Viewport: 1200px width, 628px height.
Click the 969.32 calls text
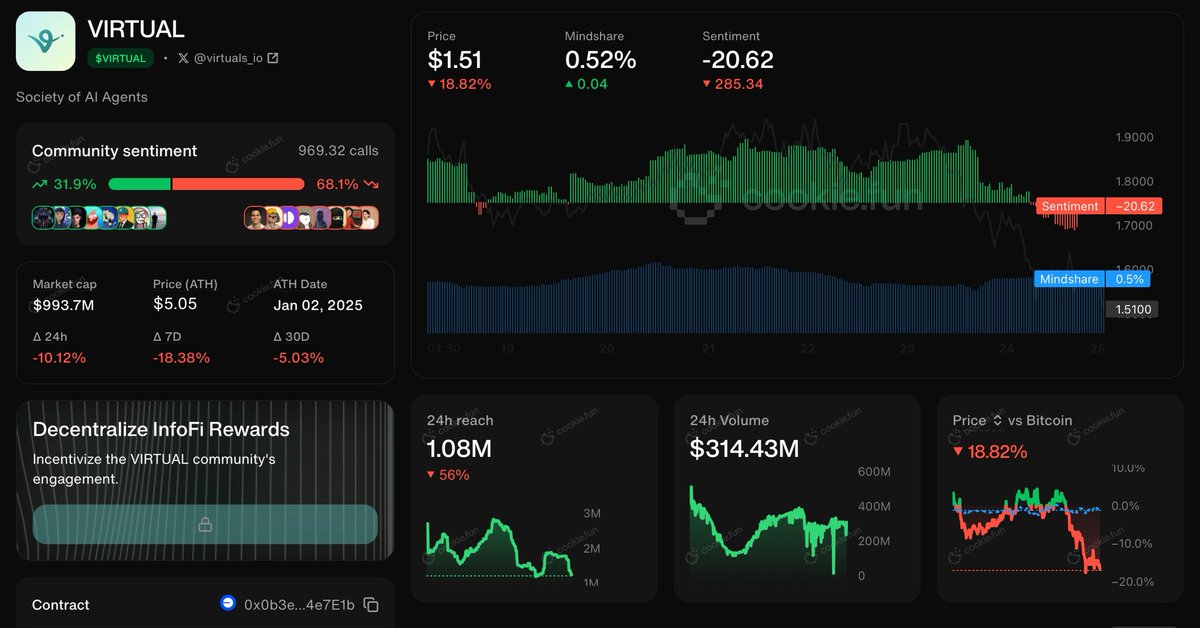338,151
